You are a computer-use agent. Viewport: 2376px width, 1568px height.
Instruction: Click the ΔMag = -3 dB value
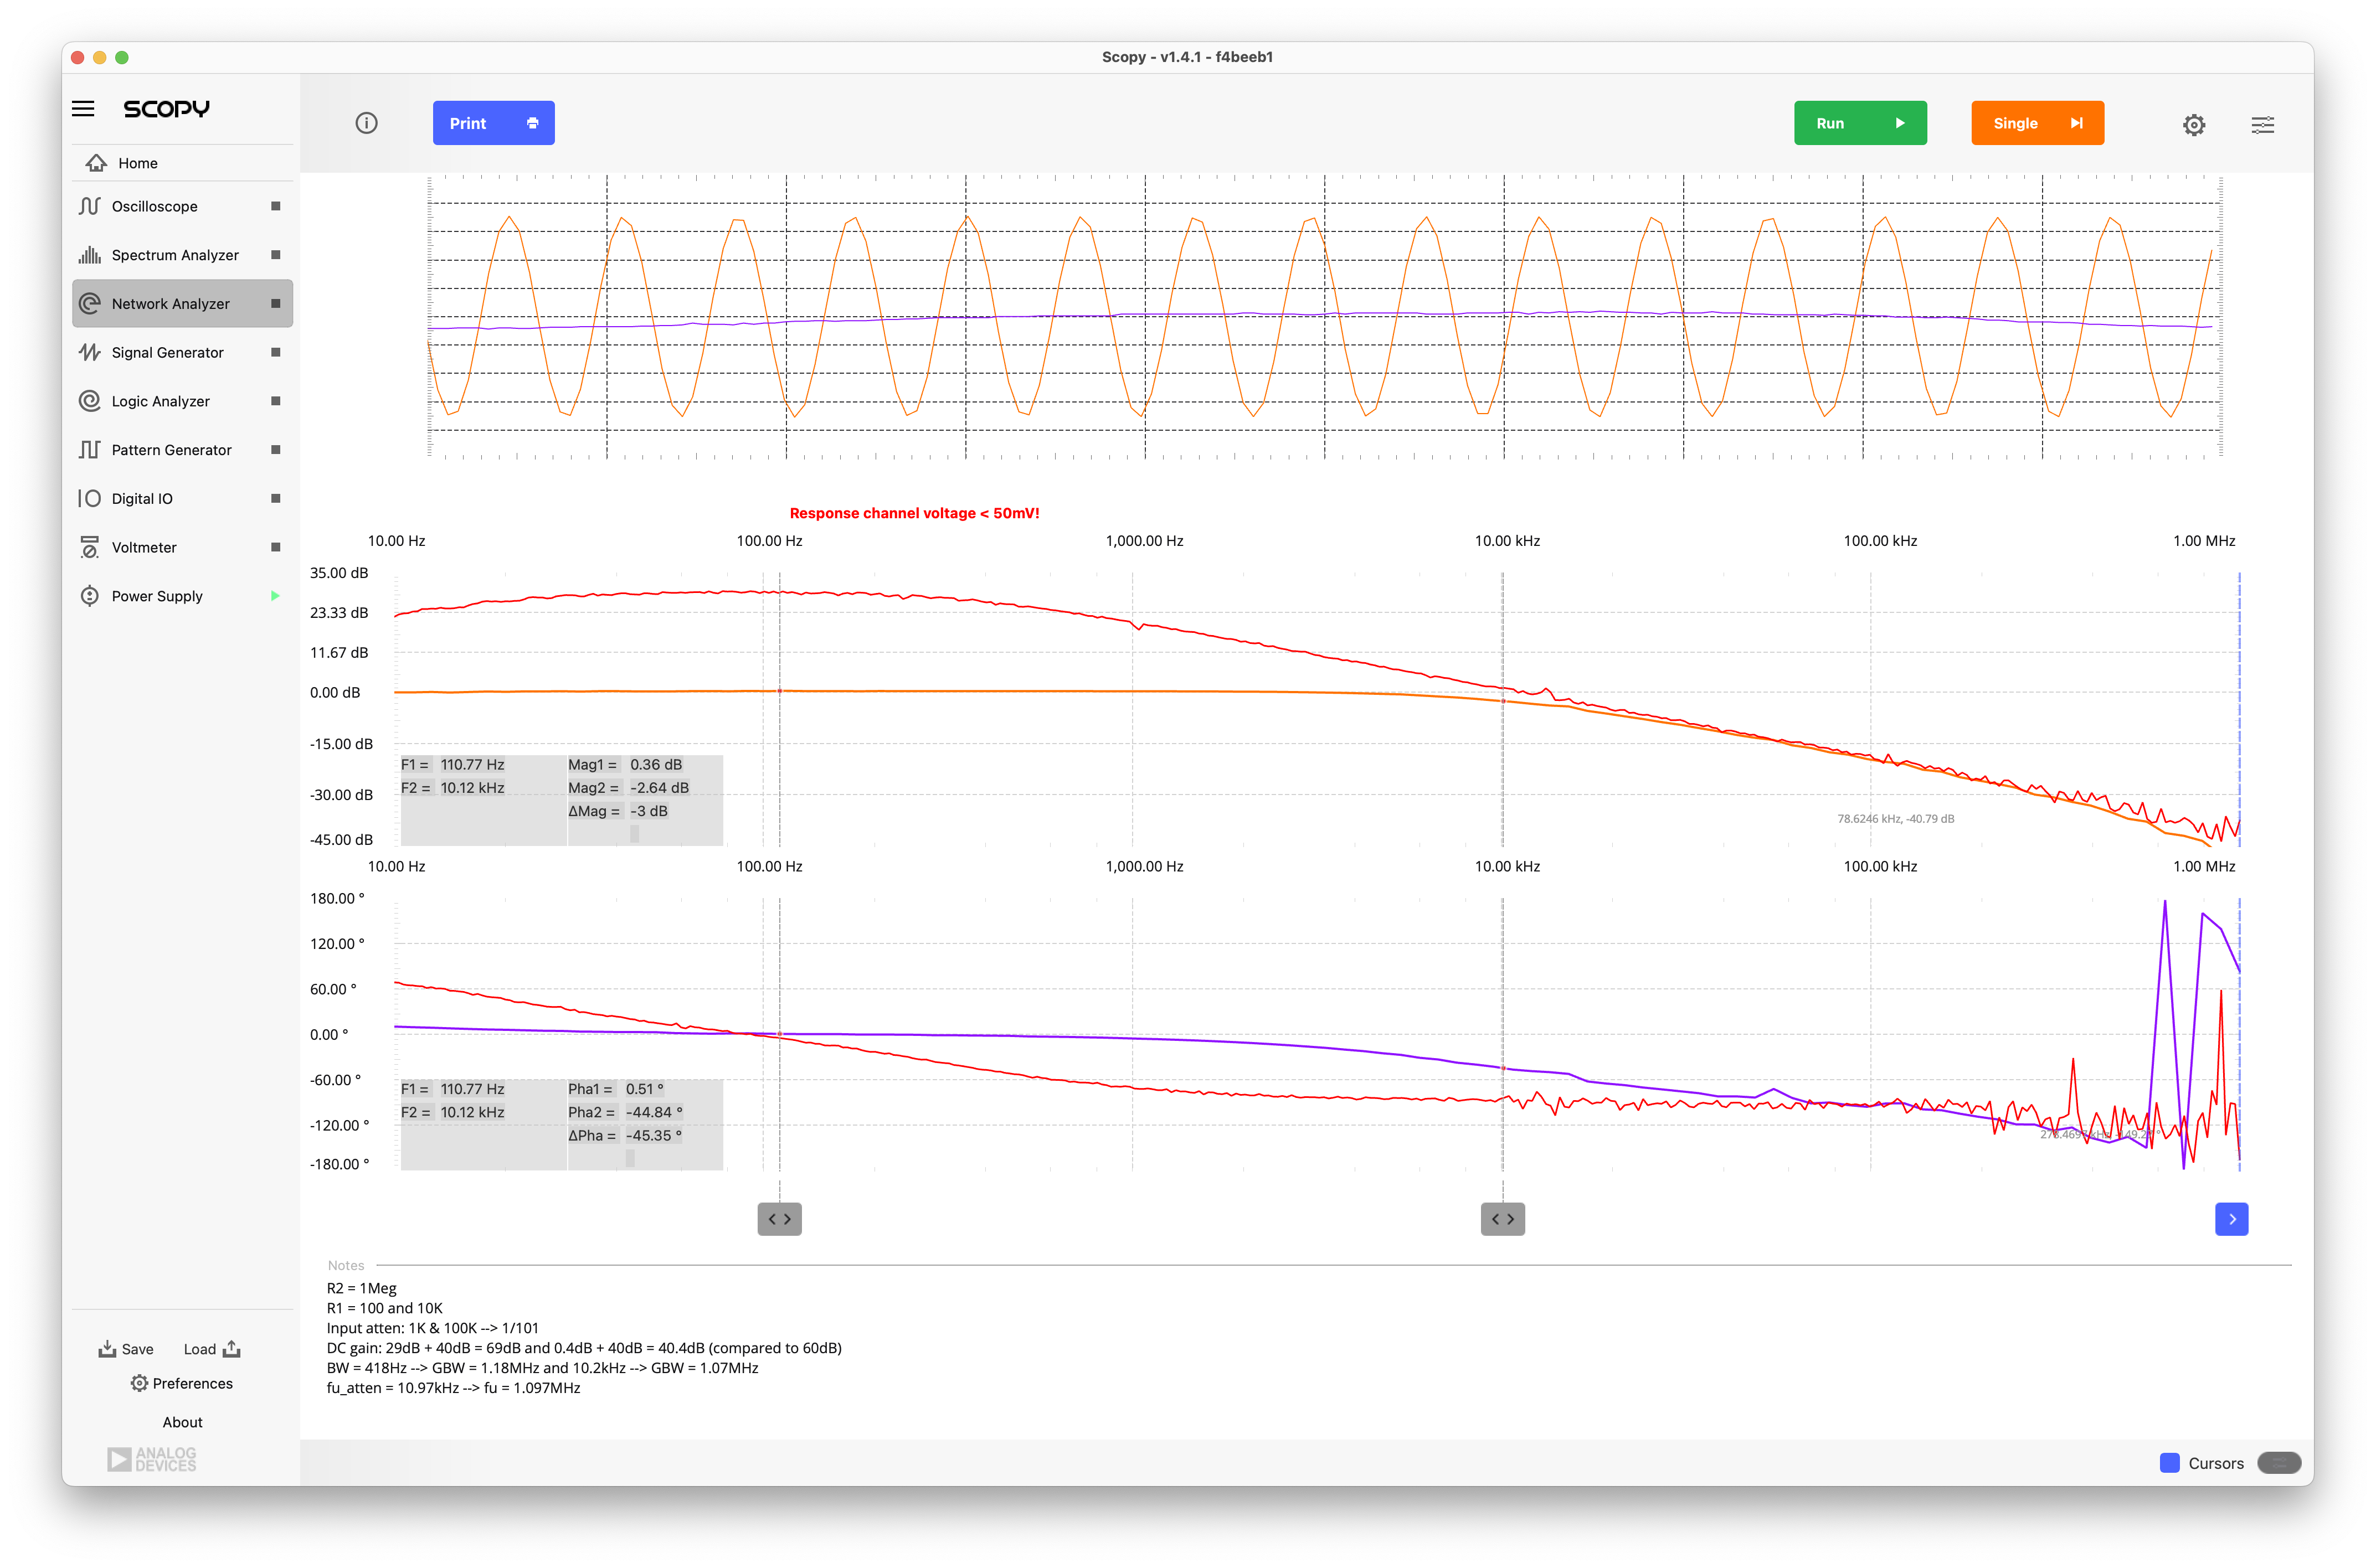[x=648, y=811]
